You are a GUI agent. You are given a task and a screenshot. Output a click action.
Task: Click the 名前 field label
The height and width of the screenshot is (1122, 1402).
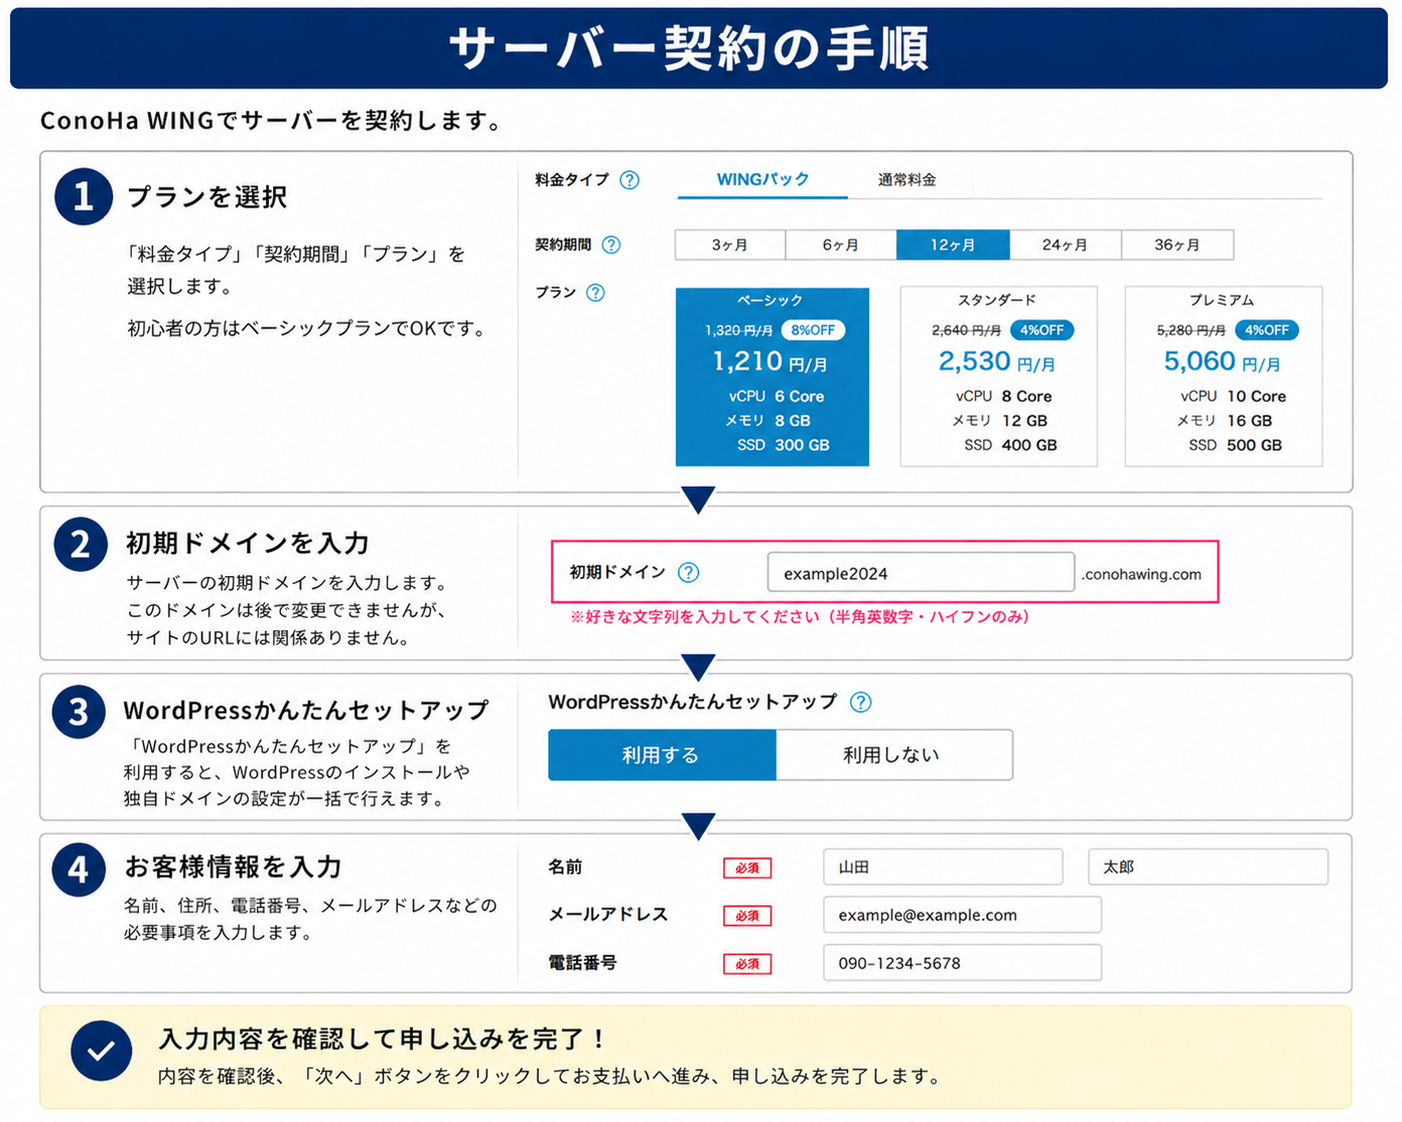coord(565,867)
